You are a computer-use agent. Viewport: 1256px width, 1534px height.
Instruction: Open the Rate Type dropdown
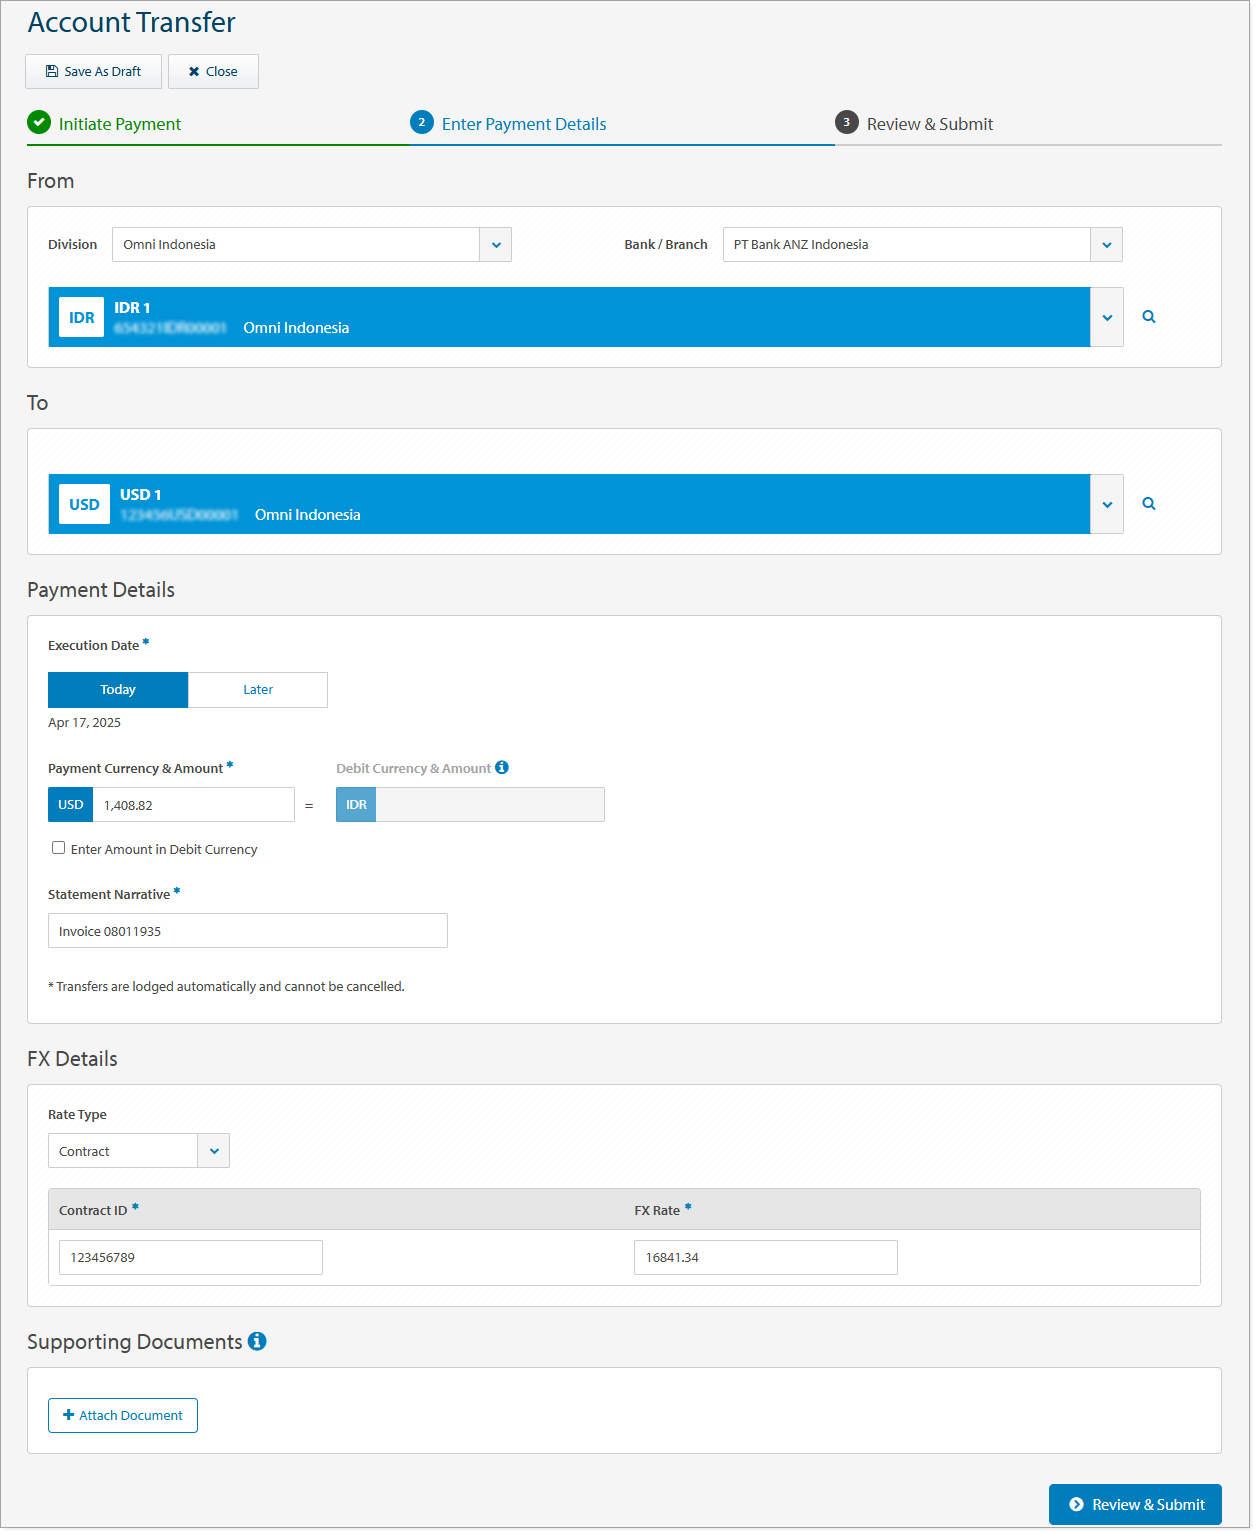[214, 1151]
